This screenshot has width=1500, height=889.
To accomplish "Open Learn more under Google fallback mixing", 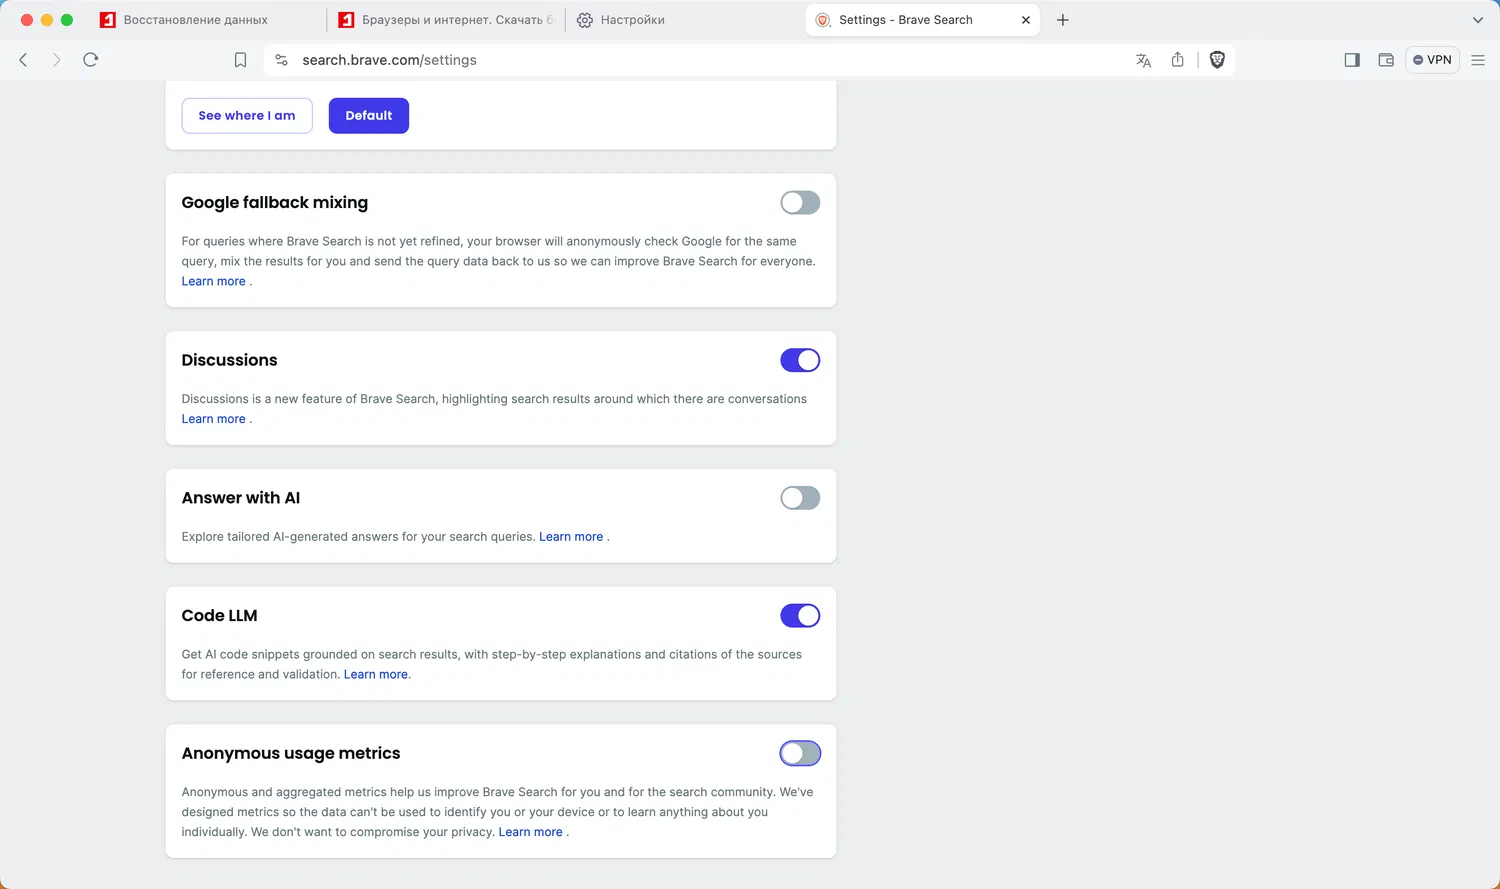I will tap(214, 282).
